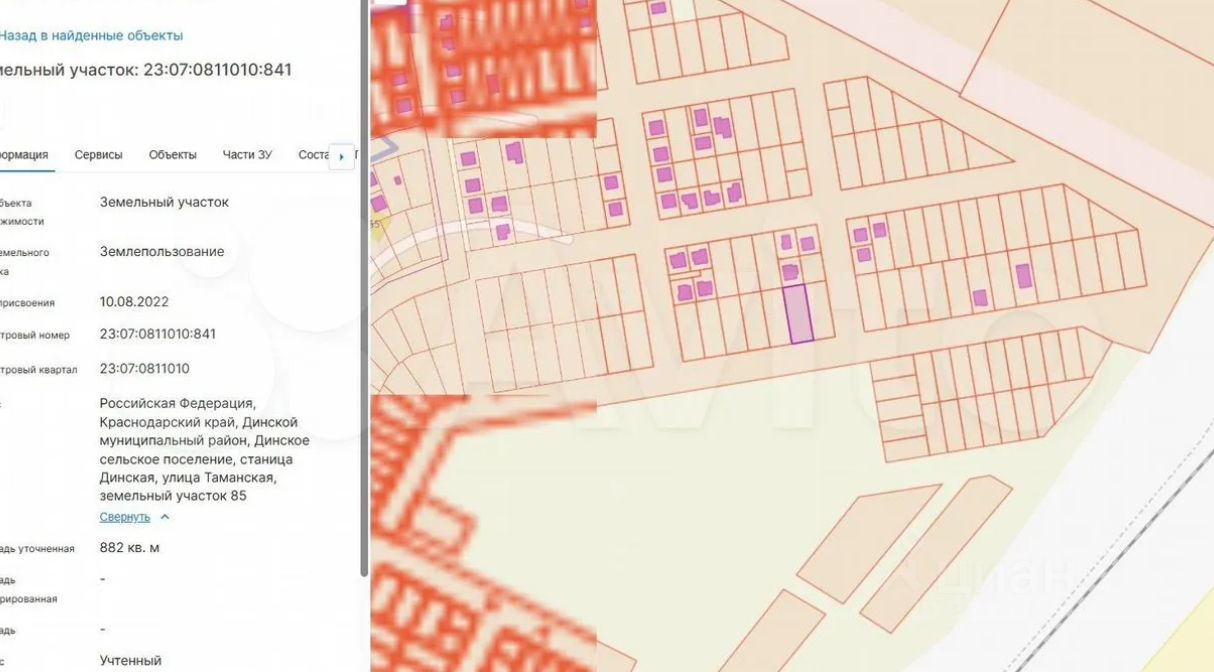The image size is (1214, 672).
Task: Click the status value Учтенный
Action: (x=131, y=661)
